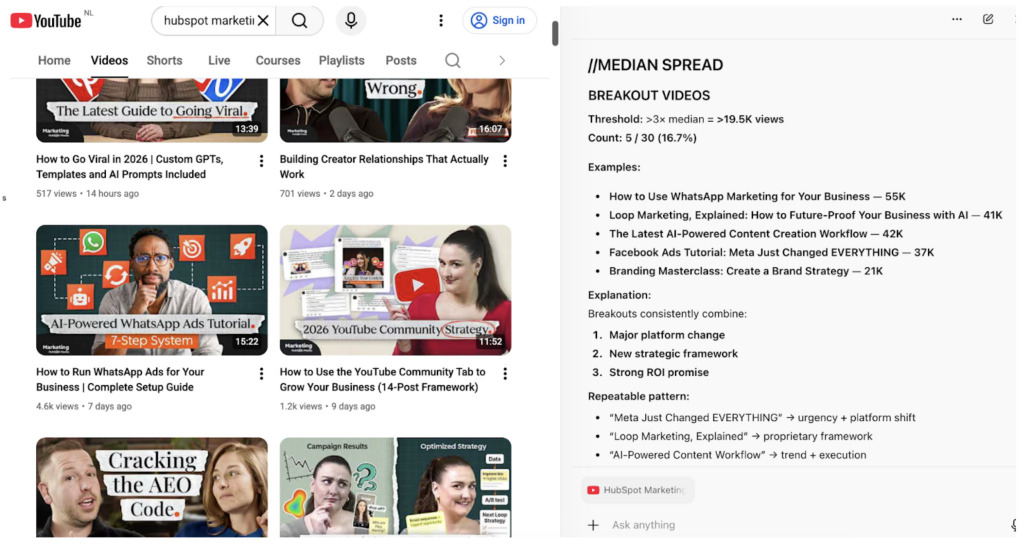Open the search-within-channel magnifier icon
The height and width of the screenshot is (544, 1024).
pos(452,61)
